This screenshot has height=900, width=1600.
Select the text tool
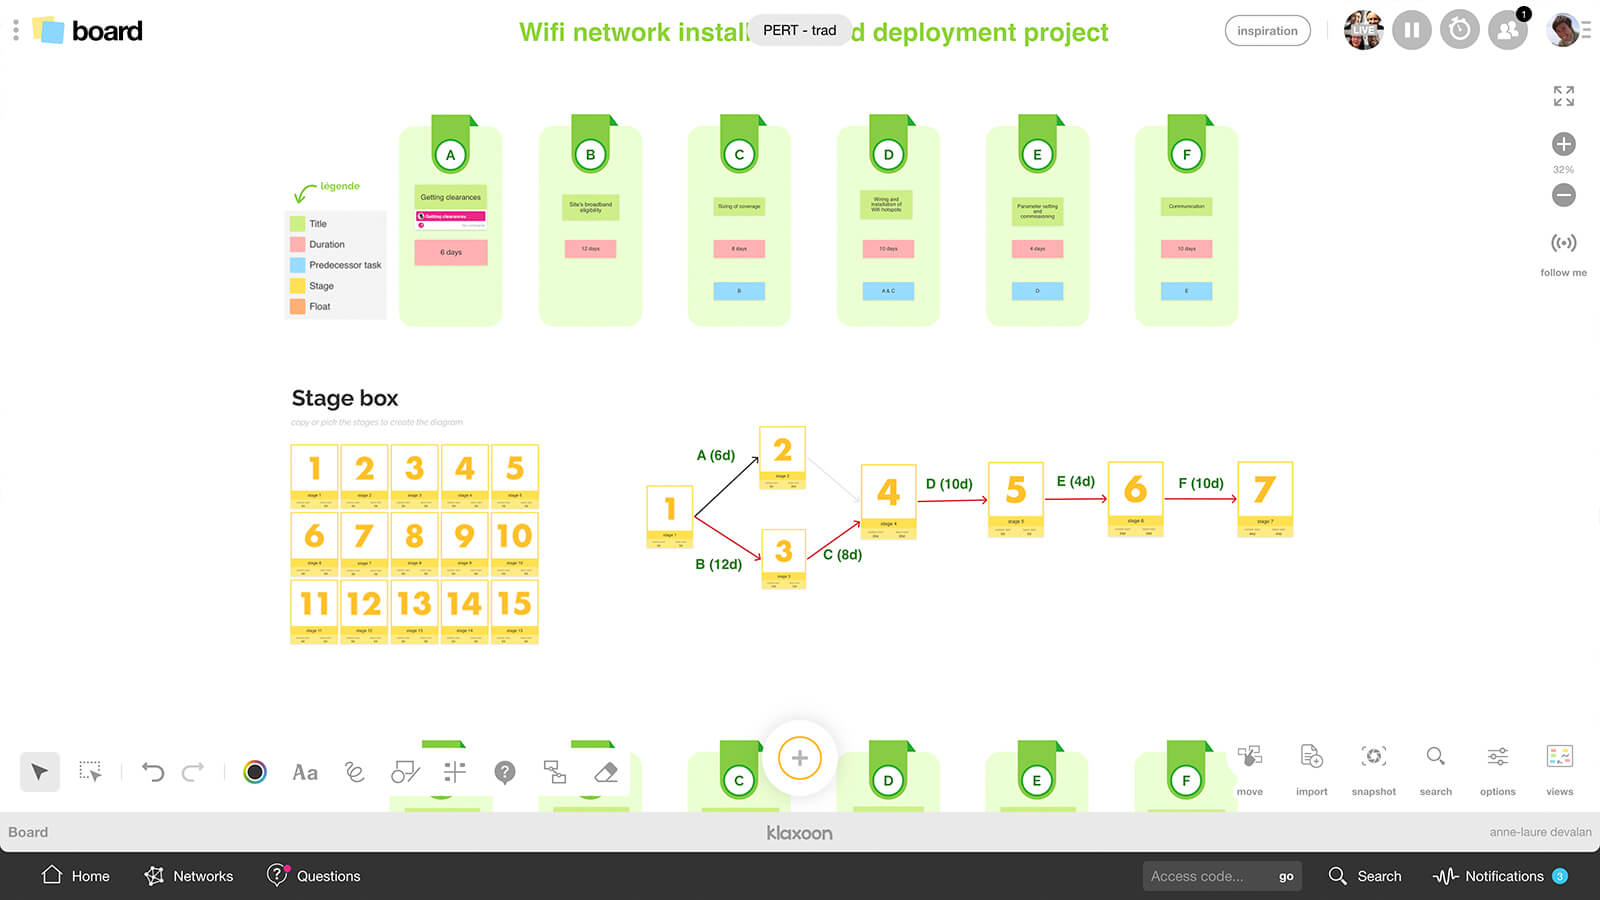coord(305,772)
